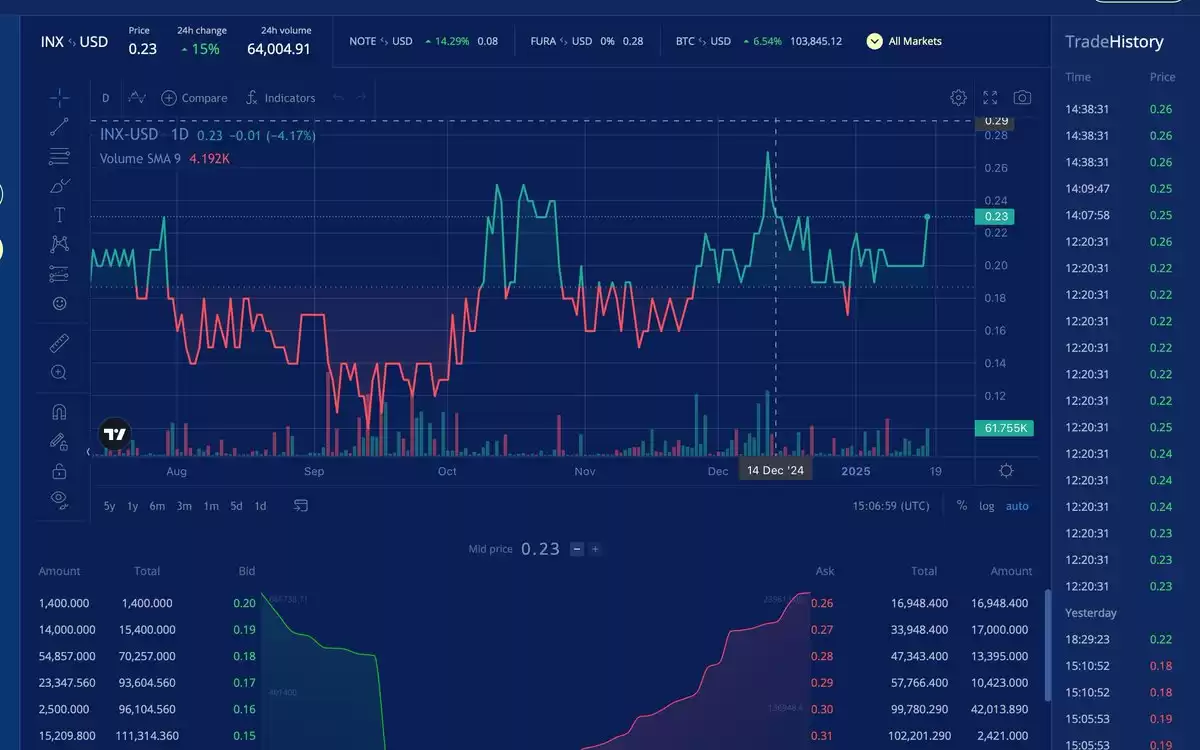This screenshot has width=1200, height=750.
Task: Toggle the log price scale
Action: pos(987,506)
